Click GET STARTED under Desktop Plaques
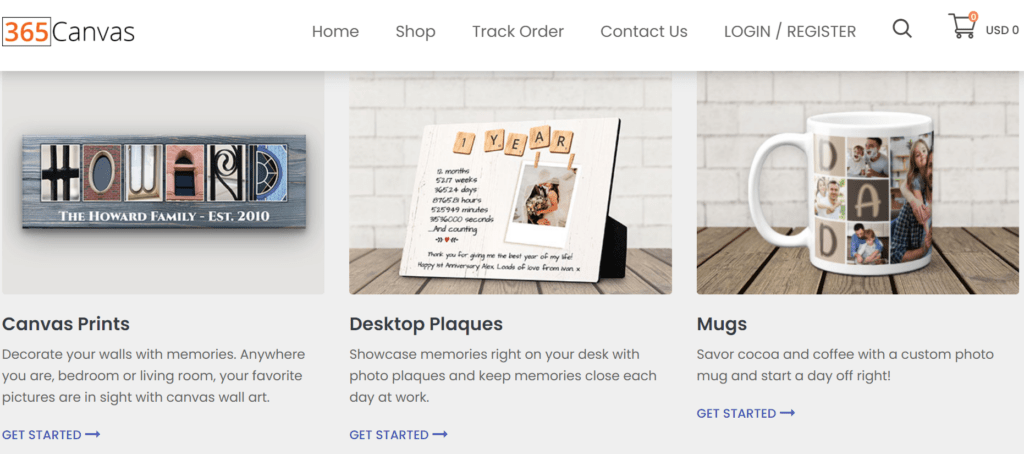The image size is (1024, 454). [x=389, y=435]
